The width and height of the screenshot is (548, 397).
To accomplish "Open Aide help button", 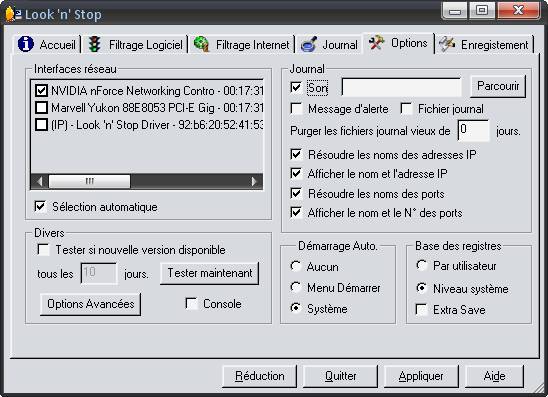I will point(494,376).
